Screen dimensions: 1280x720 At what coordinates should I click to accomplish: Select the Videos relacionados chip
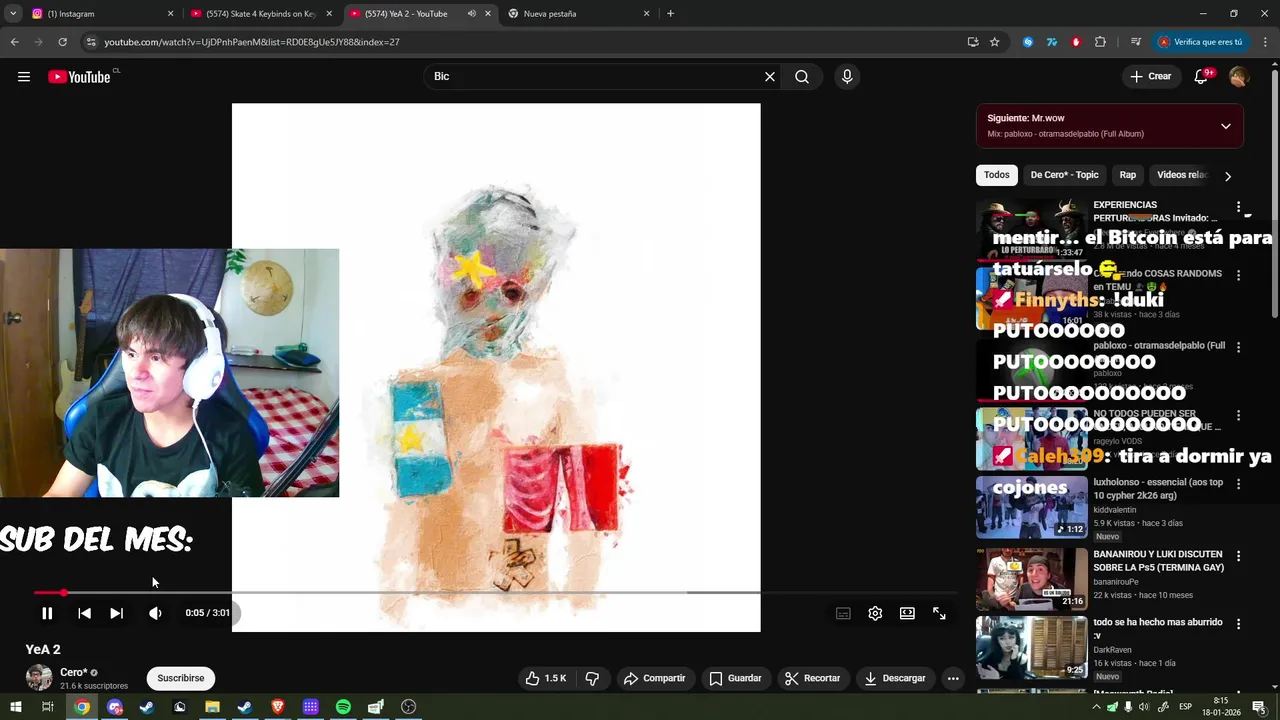(1183, 175)
